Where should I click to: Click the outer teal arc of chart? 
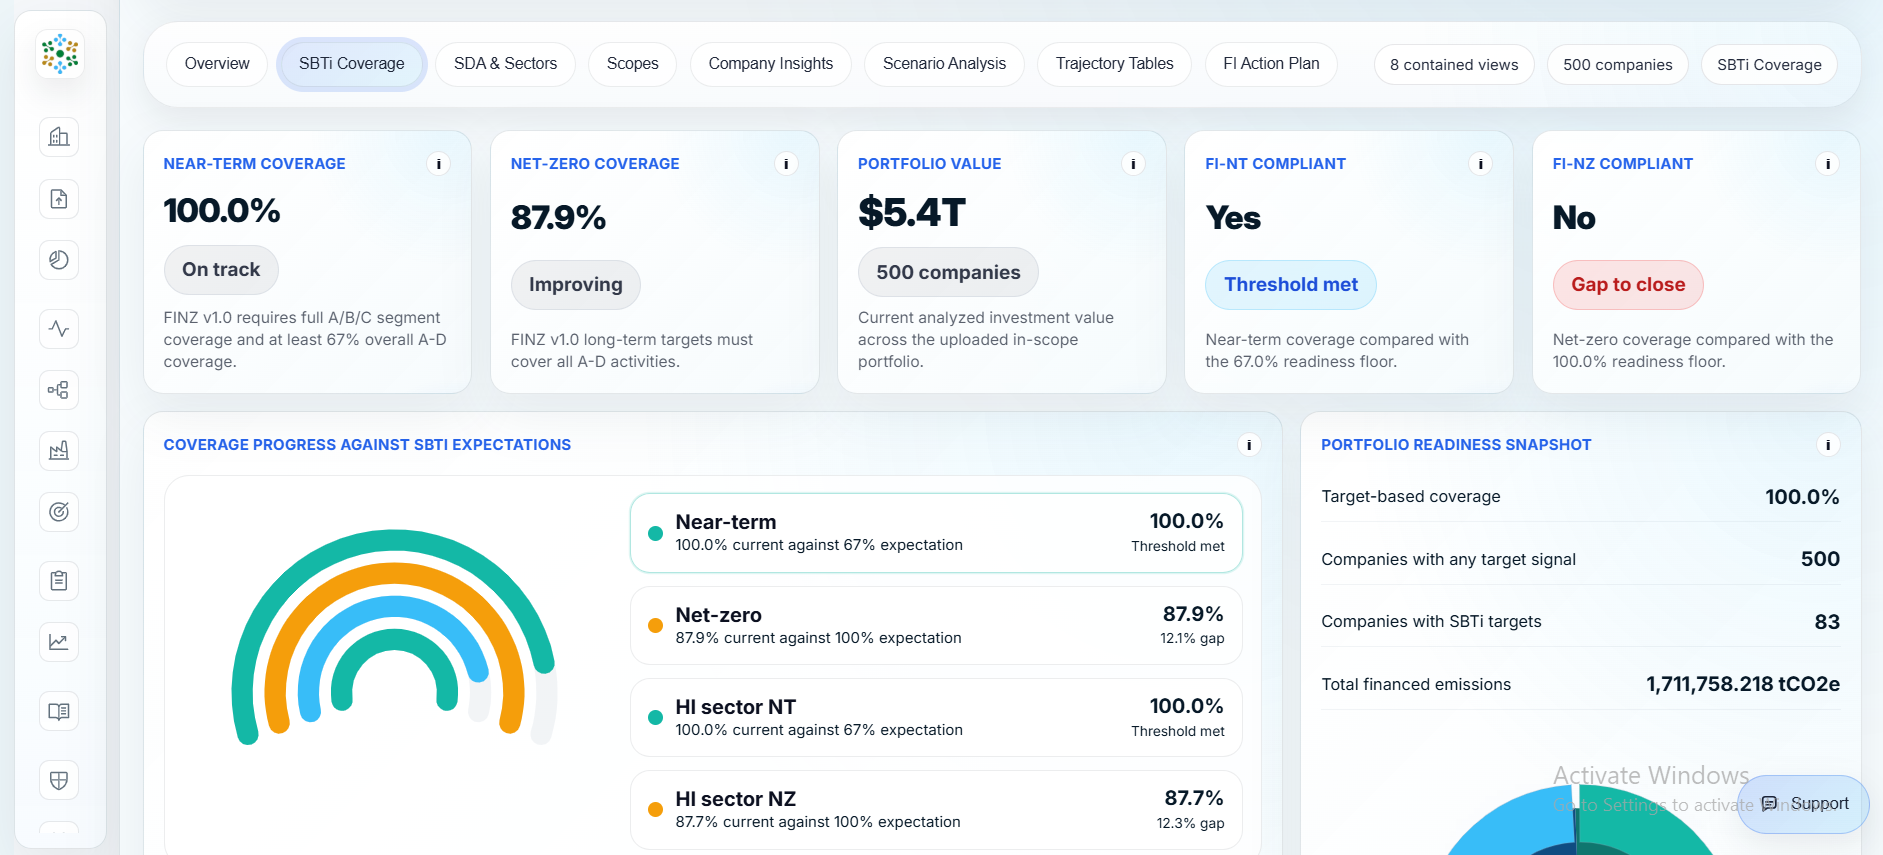click(x=393, y=539)
